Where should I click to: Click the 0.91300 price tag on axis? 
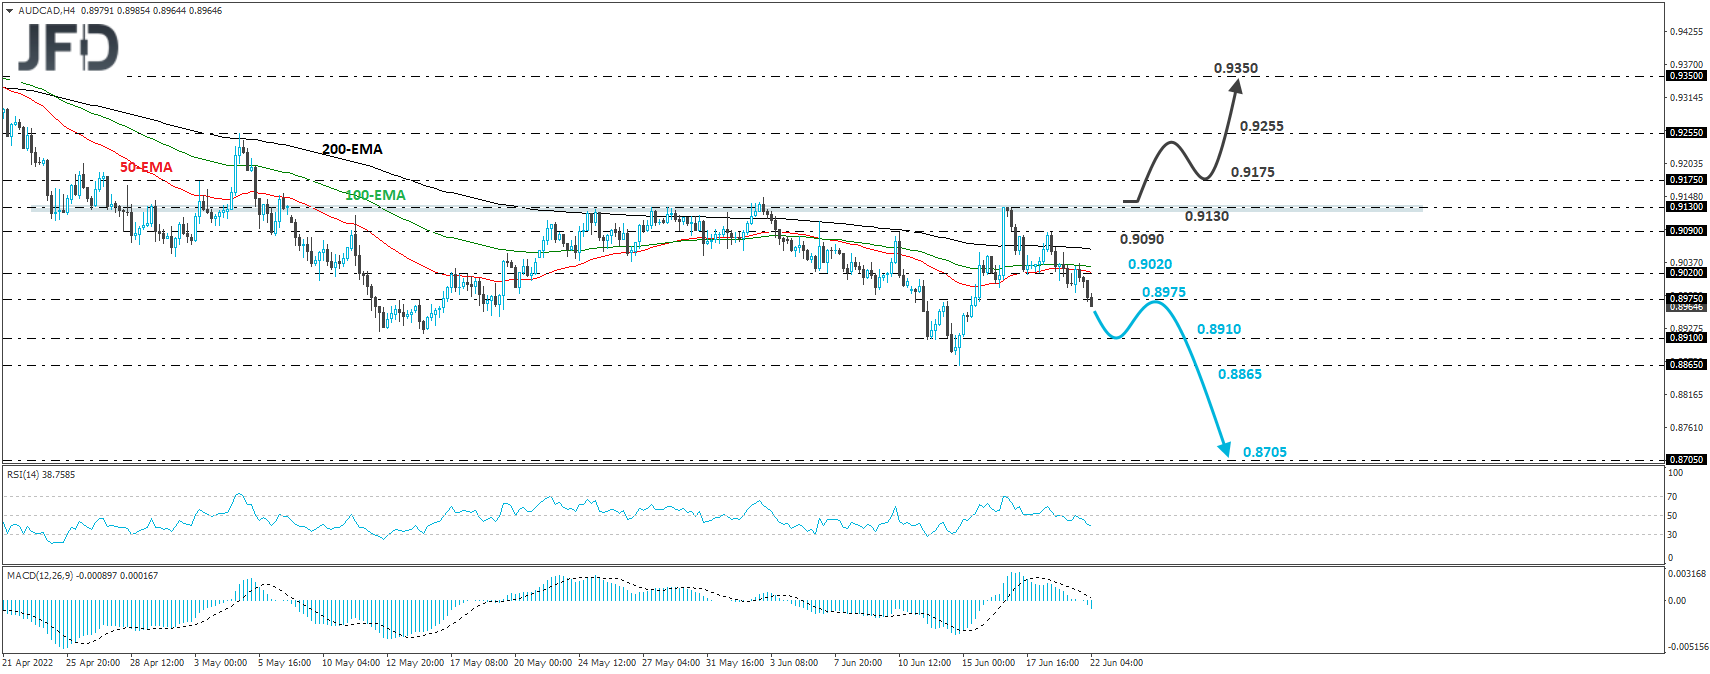1686,207
